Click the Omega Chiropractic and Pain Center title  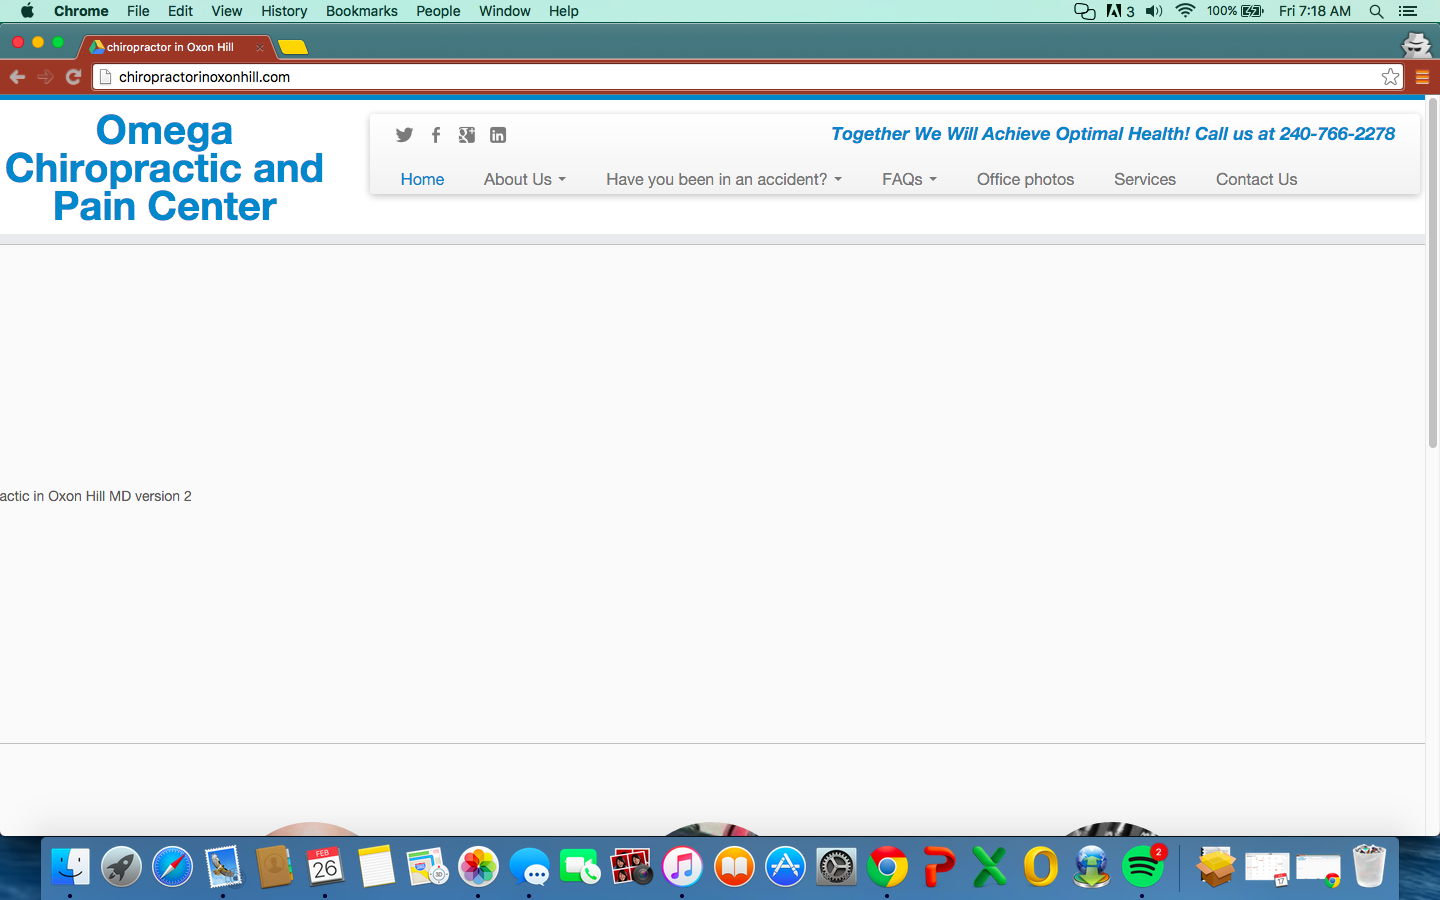click(165, 168)
